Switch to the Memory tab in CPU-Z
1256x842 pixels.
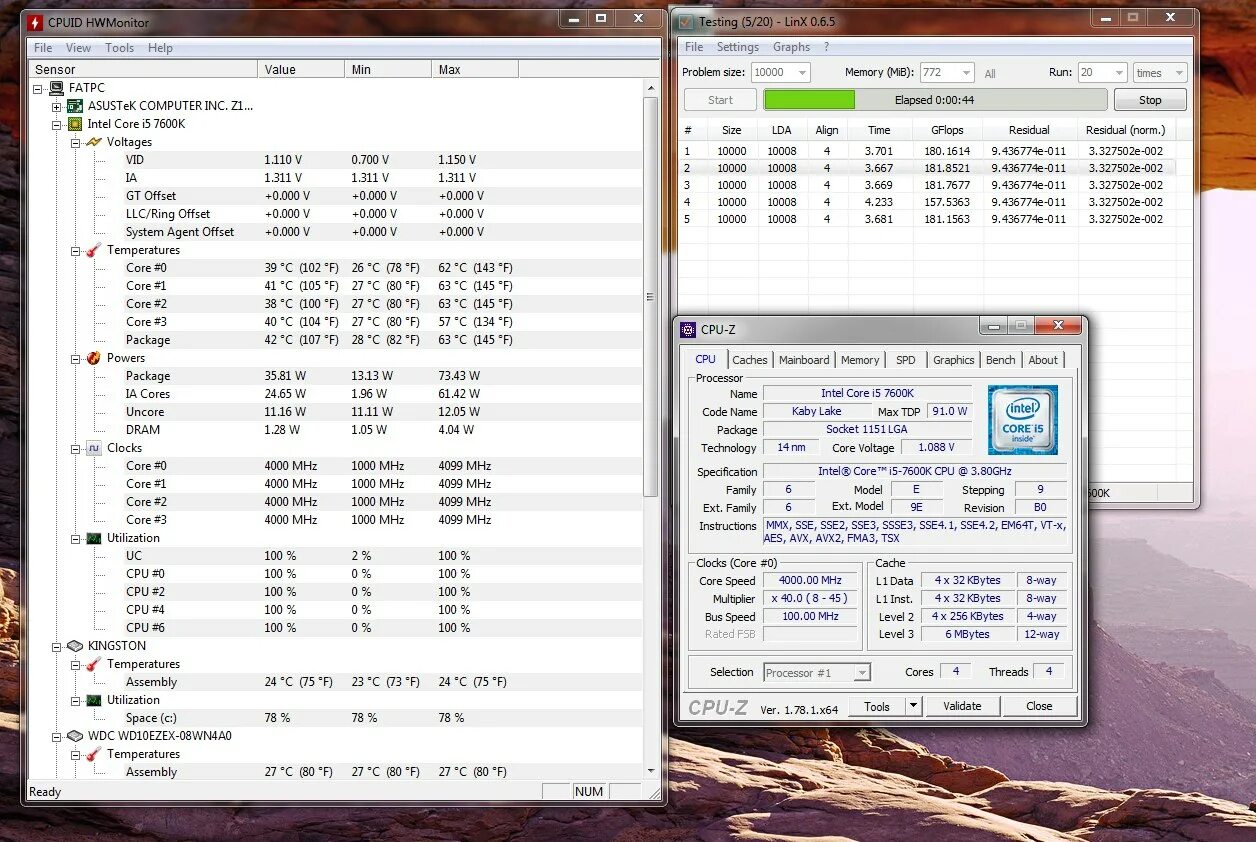click(860, 360)
